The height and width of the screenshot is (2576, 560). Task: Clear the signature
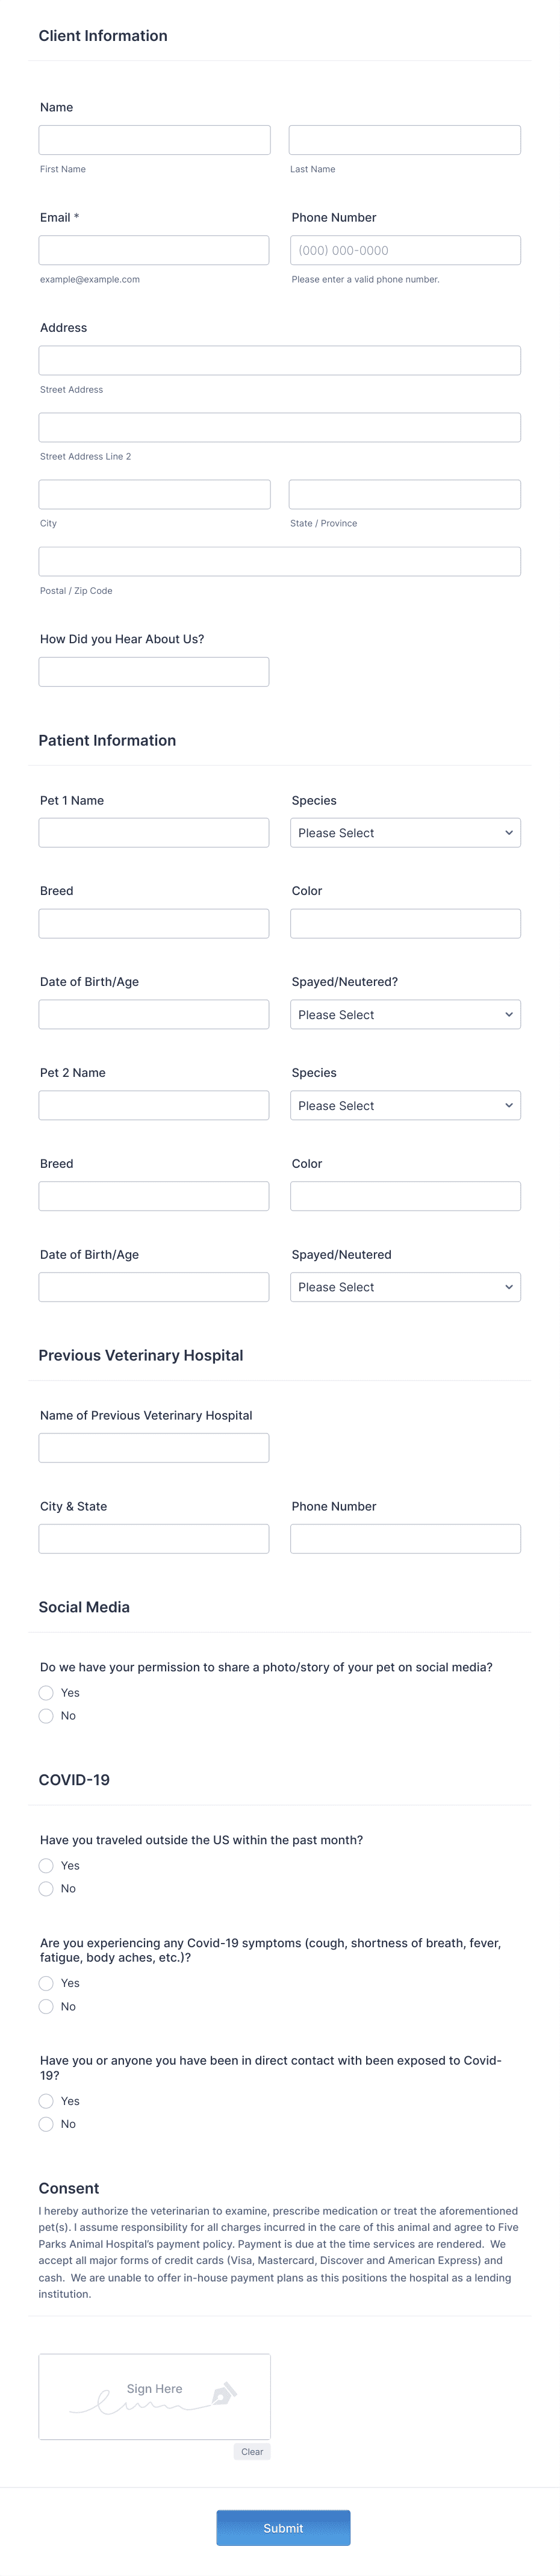coord(252,2452)
